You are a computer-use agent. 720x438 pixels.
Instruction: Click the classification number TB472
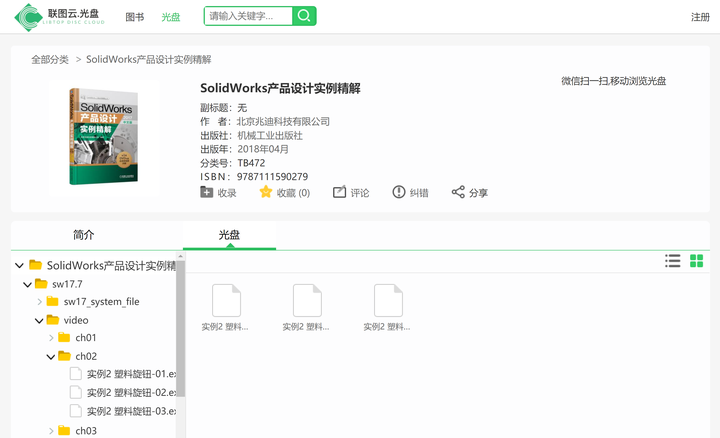pyautogui.click(x=251, y=163)
